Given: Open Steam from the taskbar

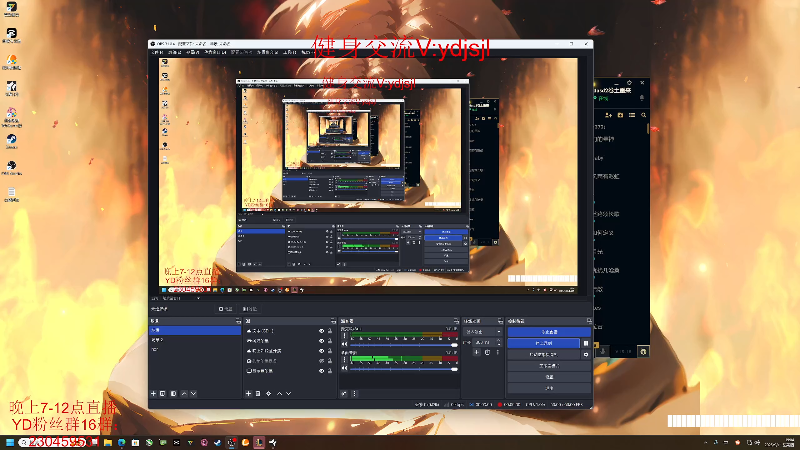Looking at the screenshot, I should (217, 442).
